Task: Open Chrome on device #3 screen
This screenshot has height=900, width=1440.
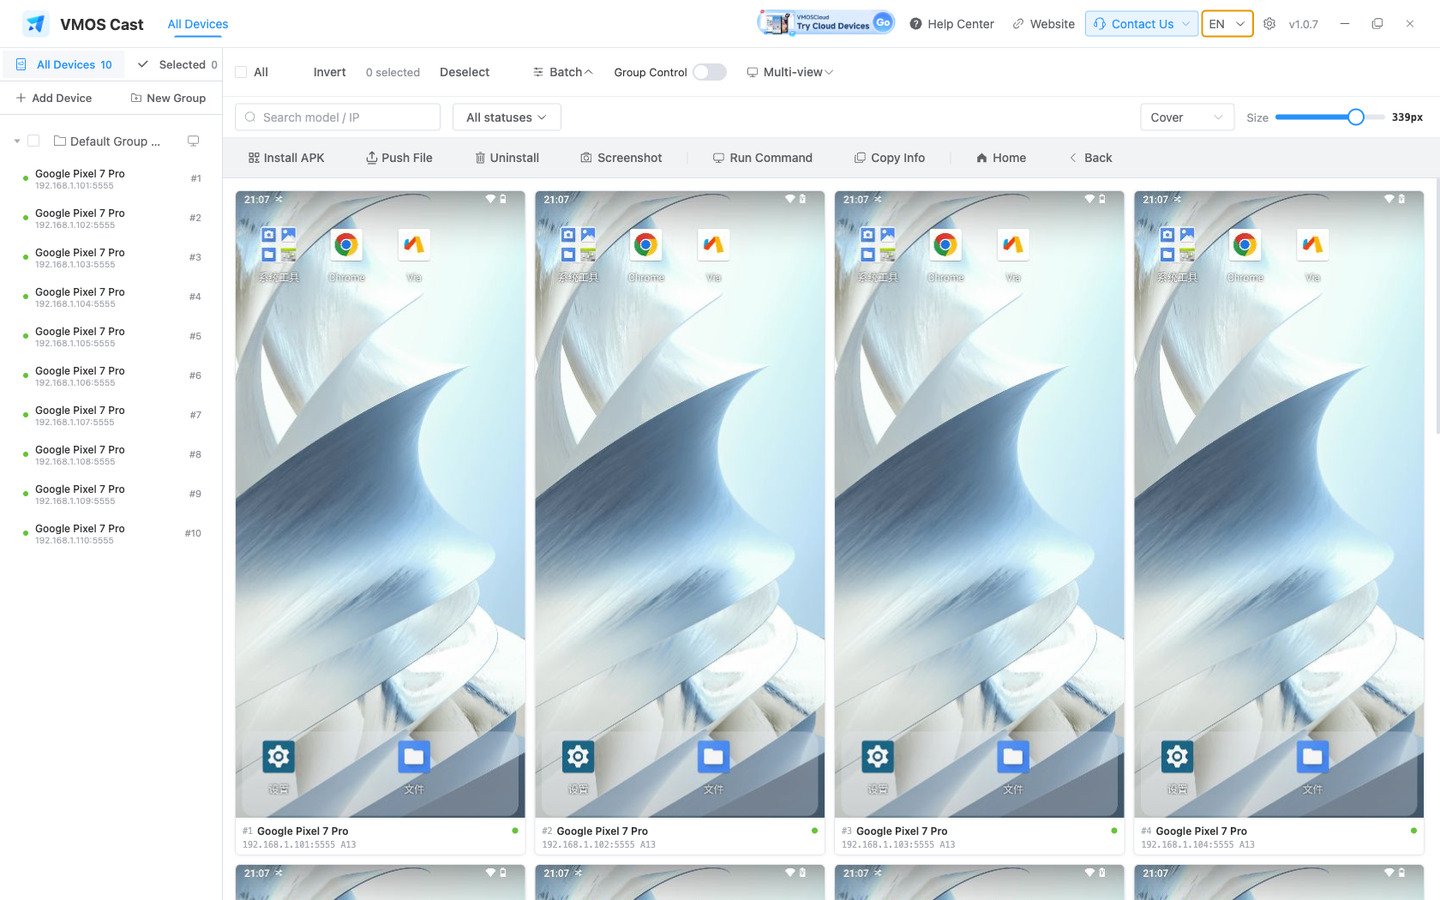Action: tap(945, 245)
